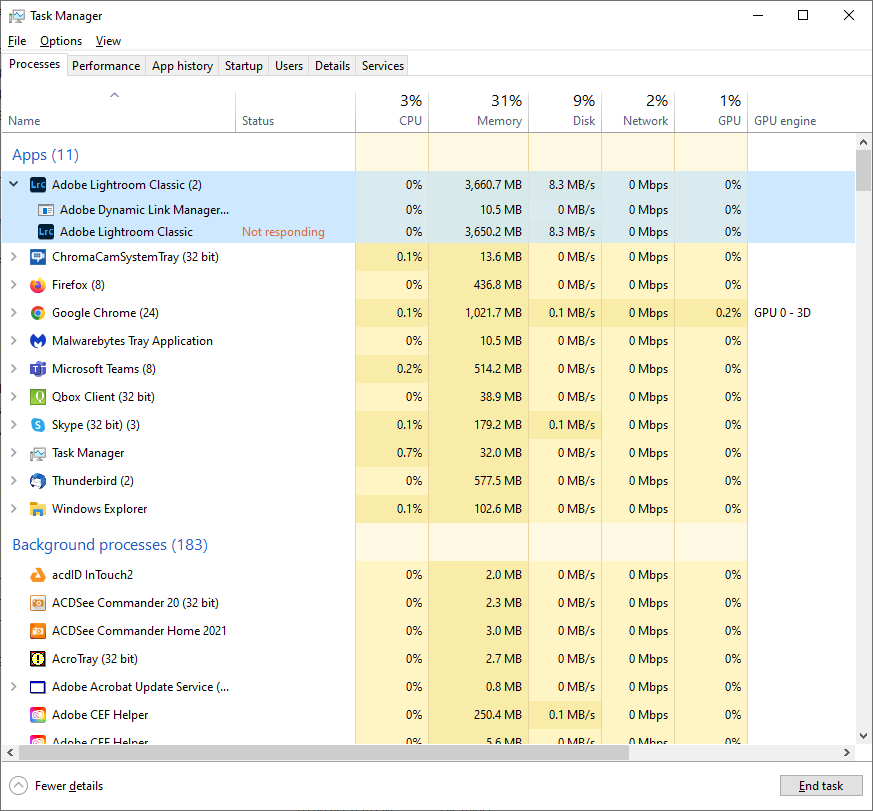Sort by the Status column header
873x811 pixels.
tap(296, 111)
